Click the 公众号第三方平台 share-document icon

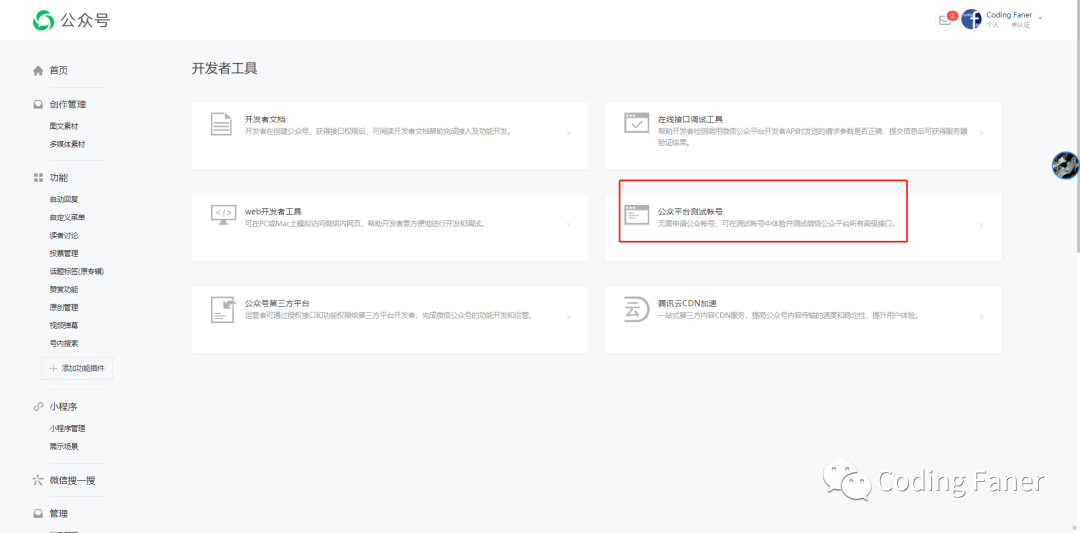point(223,309)
